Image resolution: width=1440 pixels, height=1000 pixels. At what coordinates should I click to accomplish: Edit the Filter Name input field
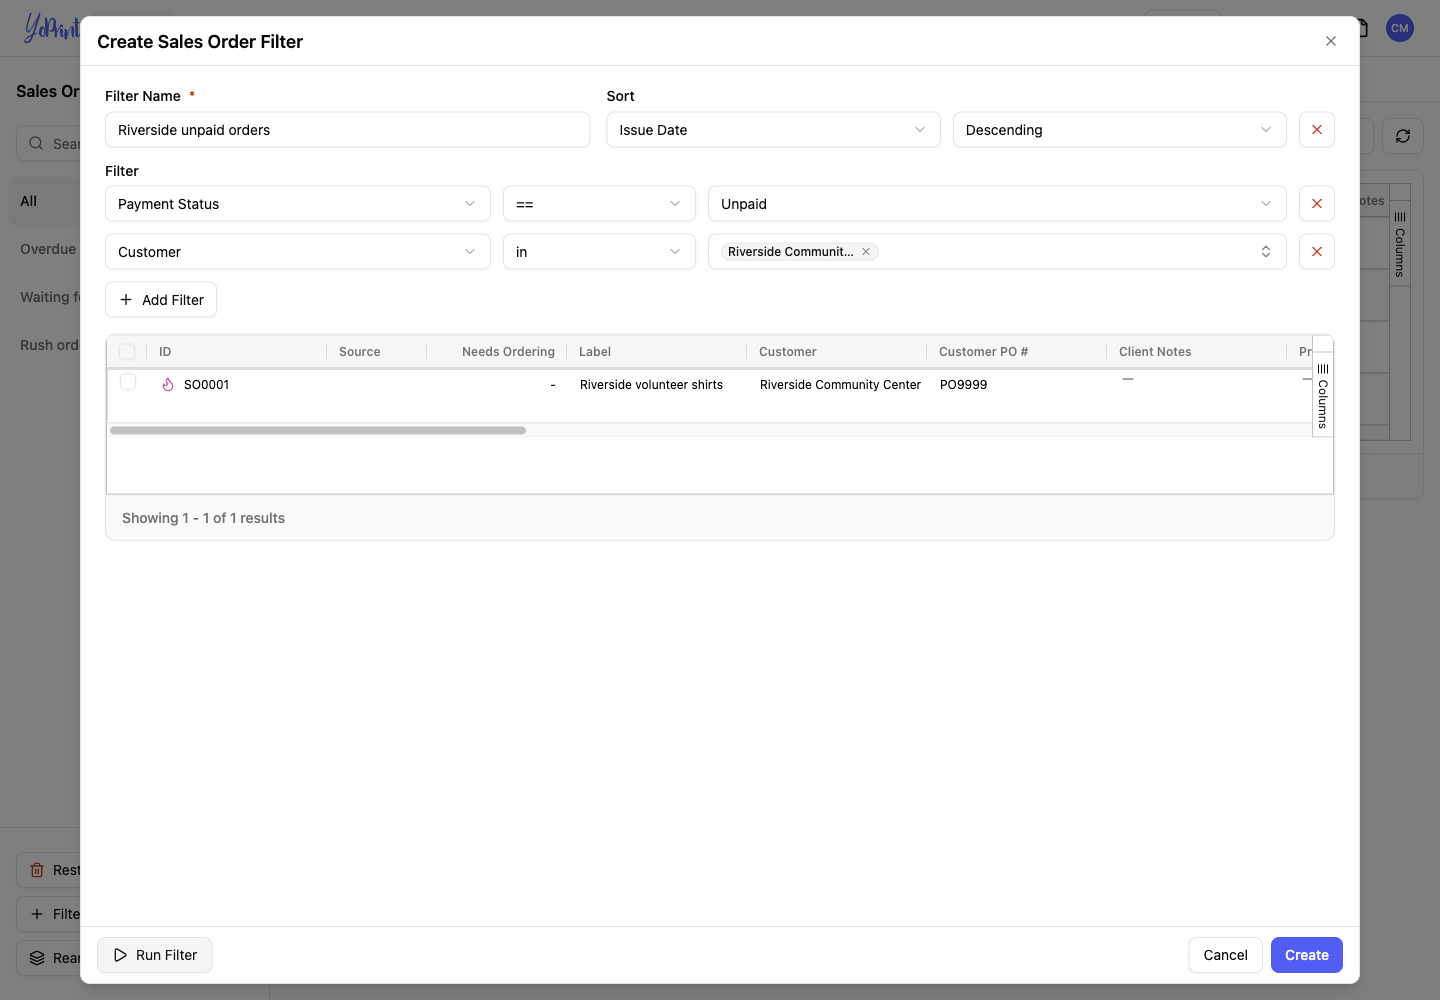tap(347, 130)
